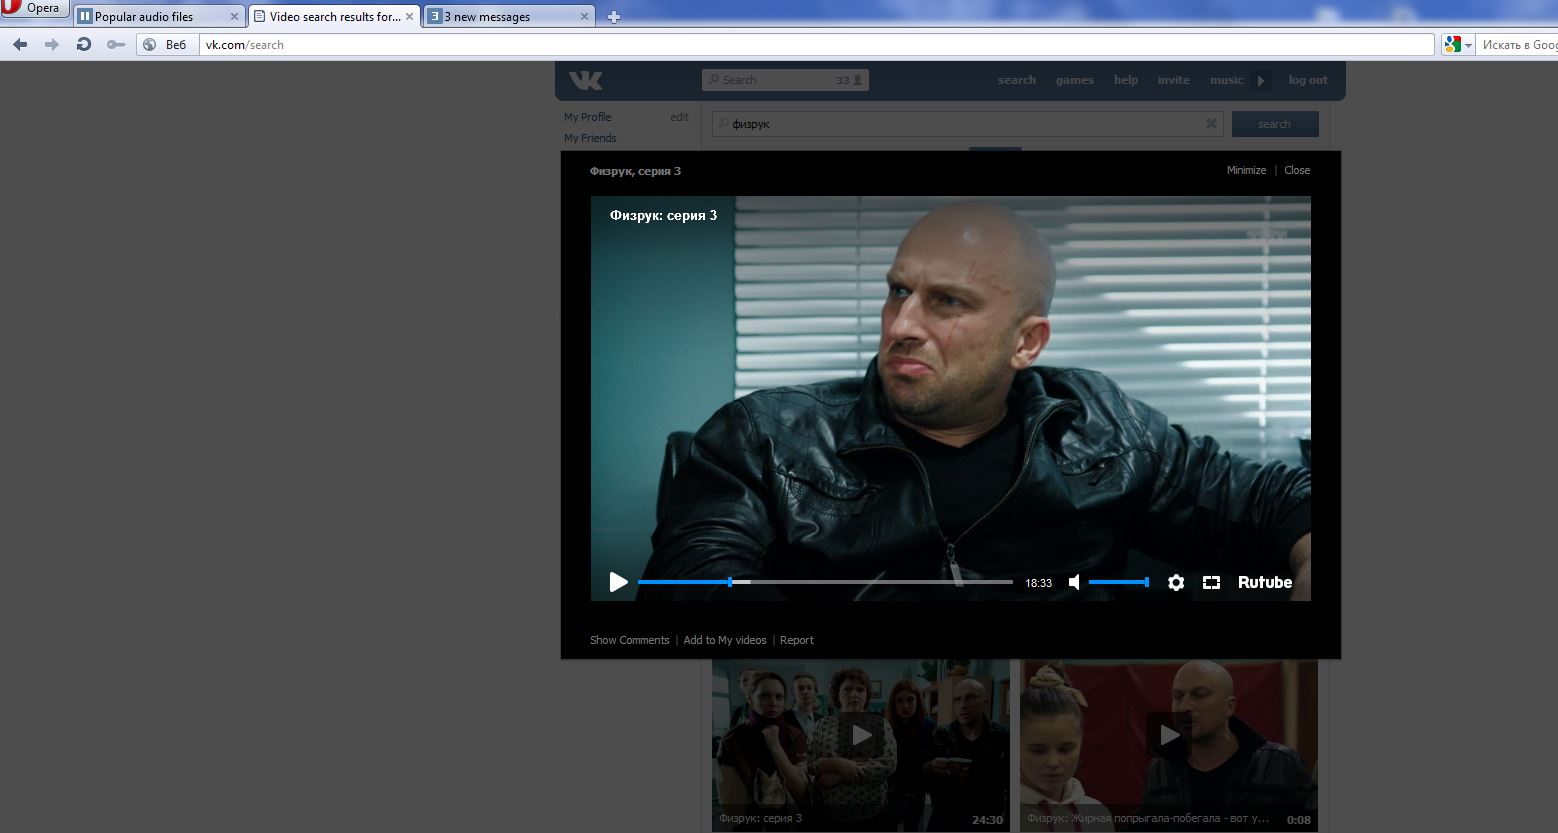
Task: Close the video popup
Action: (1297, 170)
